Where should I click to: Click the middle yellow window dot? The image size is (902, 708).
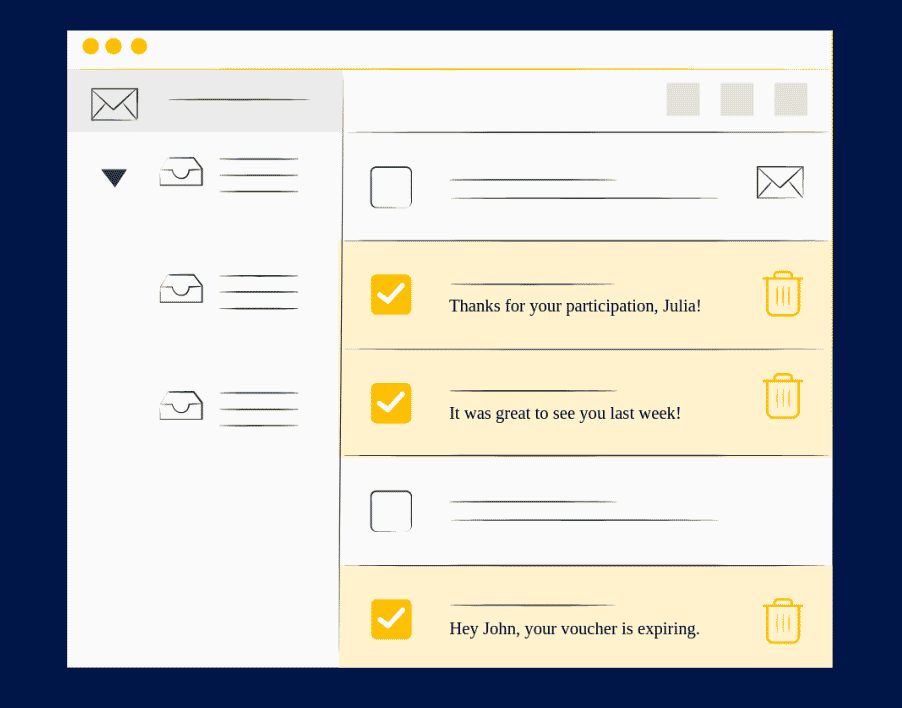(113, 46)
